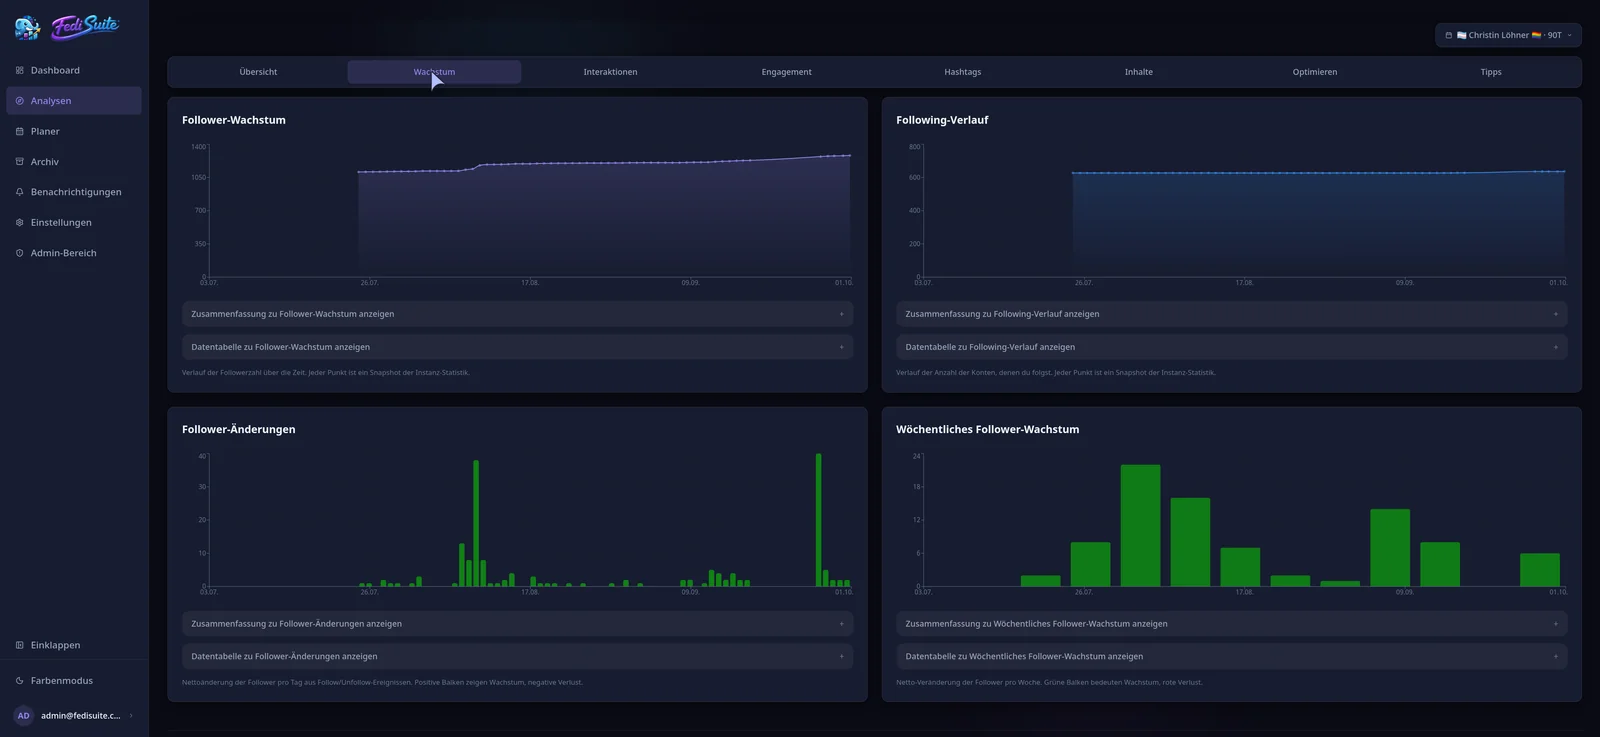Click the Einstellungen gear icon
Viewport: 1600px width, 737px height.
(x=20, y=222)
